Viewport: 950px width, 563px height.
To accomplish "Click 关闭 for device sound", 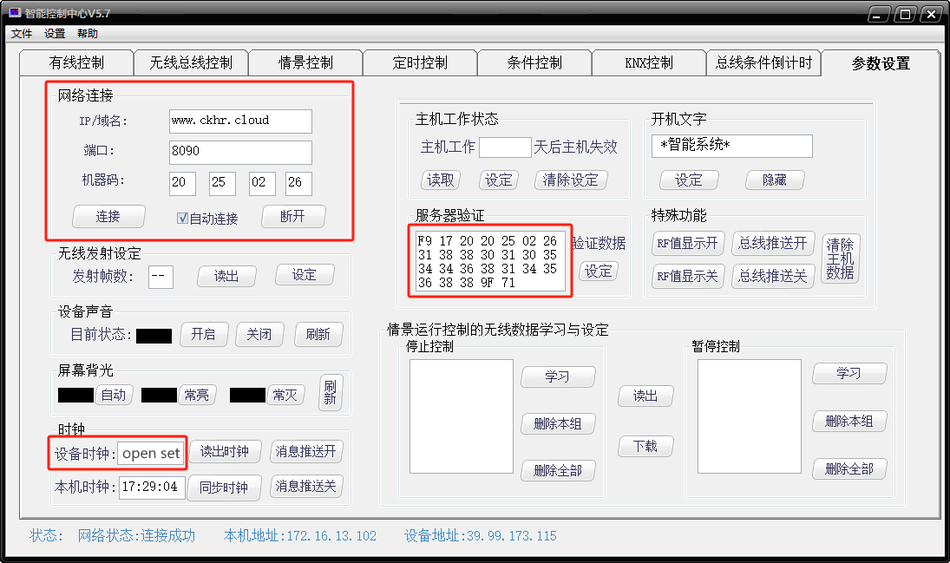I will click(x=259, y=335).
